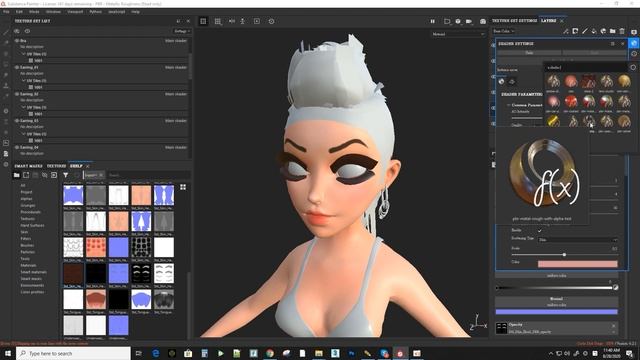Screen dimensions: 640x360
Task: Open smart material icon in Layers toolbar
Action: pyautogui.click(x=603, y=31)
